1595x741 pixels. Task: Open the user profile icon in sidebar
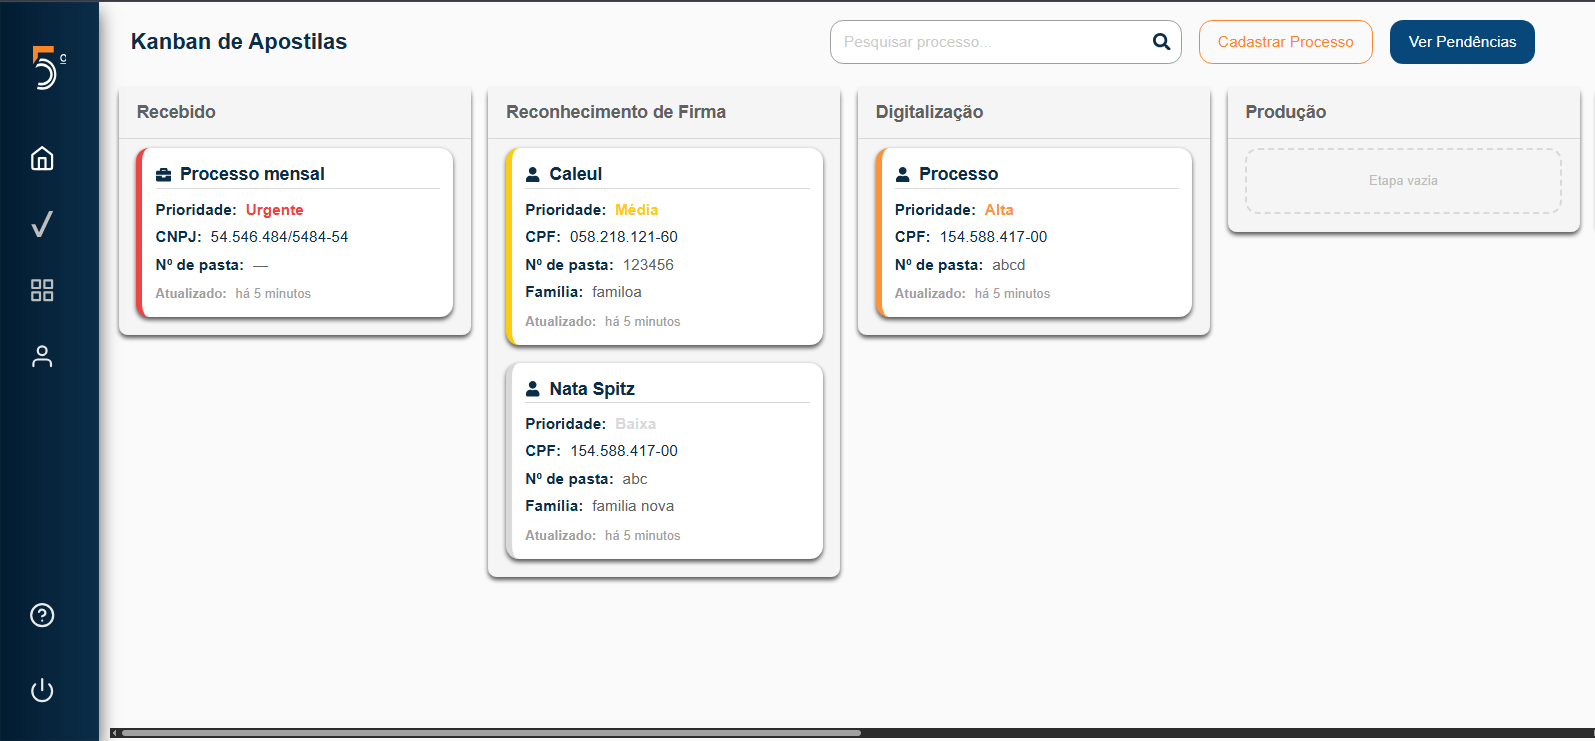tap(42, 356)
